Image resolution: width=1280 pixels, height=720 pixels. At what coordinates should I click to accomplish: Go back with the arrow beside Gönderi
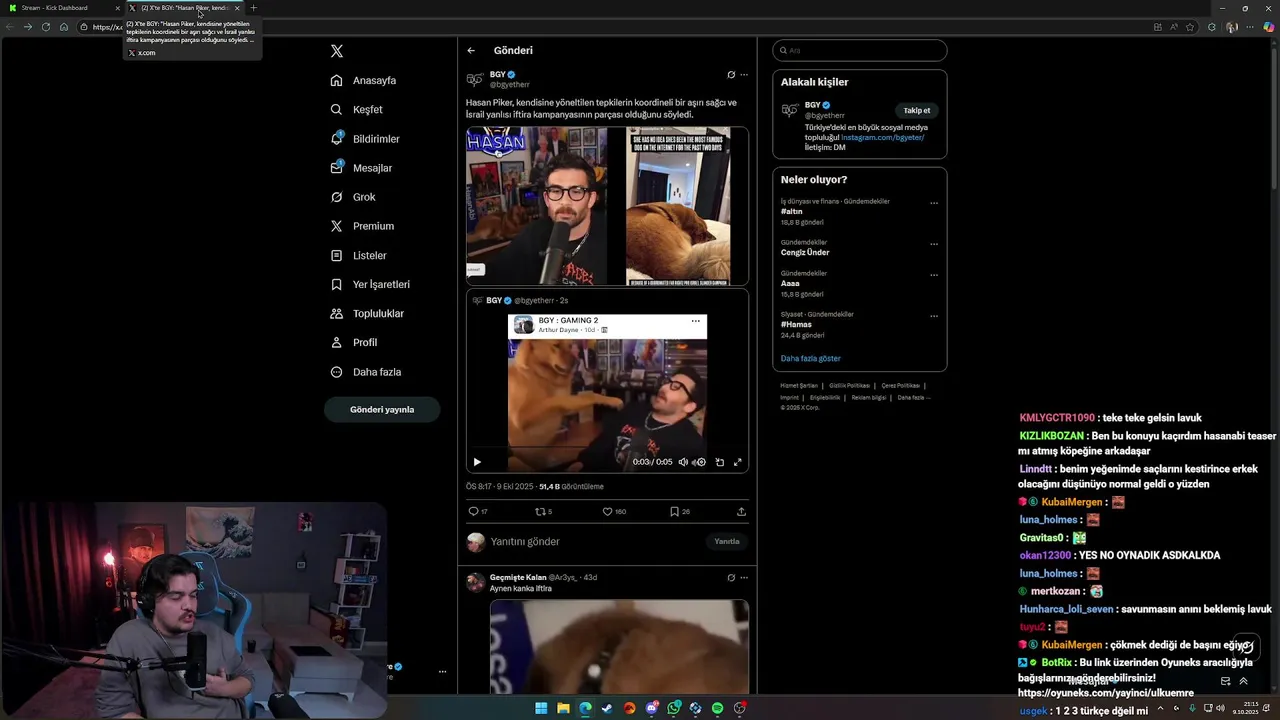point(471,50)
